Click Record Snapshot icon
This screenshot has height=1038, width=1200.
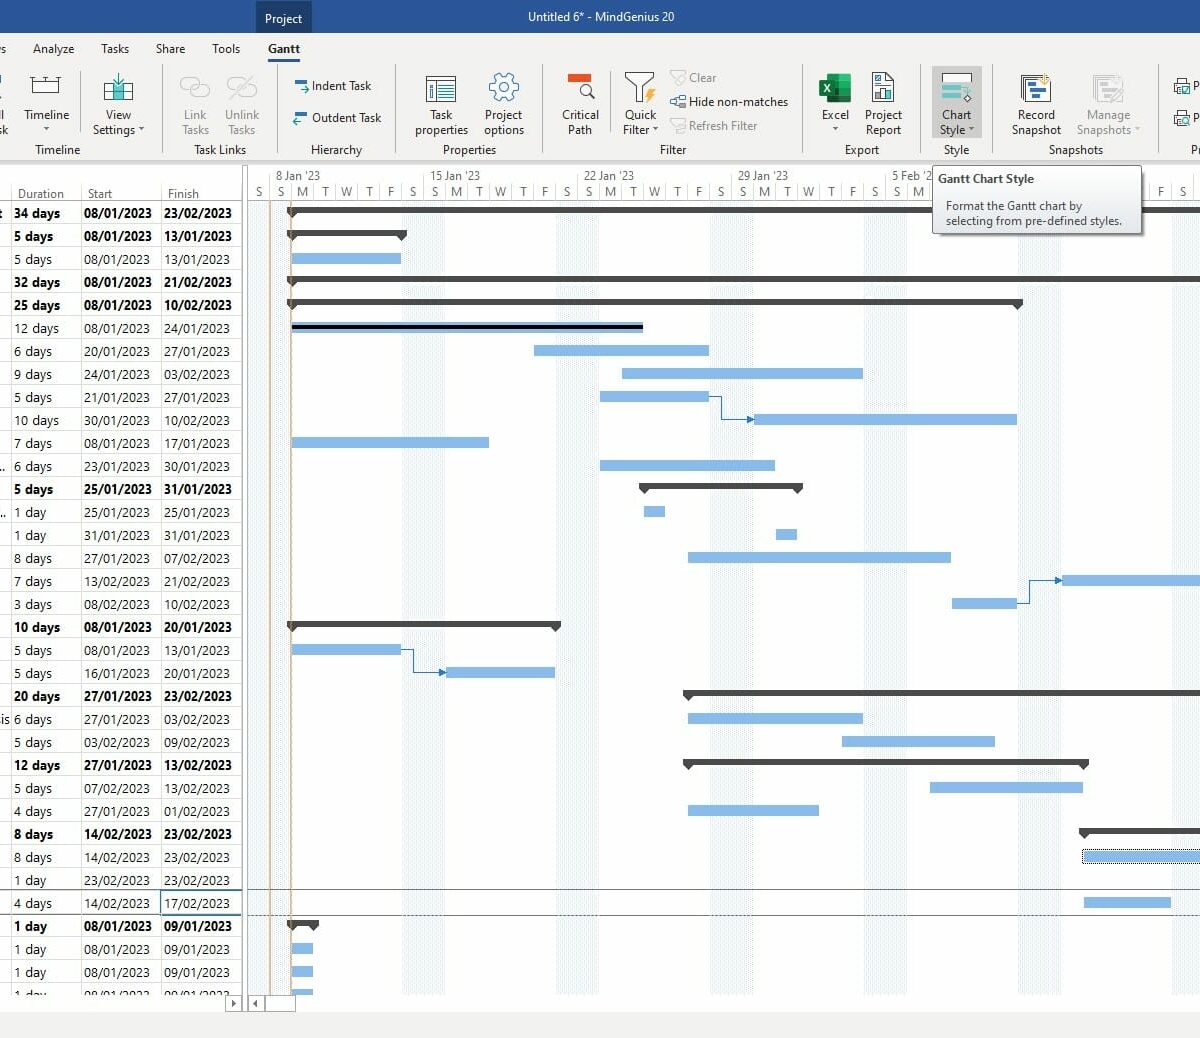1036,103
